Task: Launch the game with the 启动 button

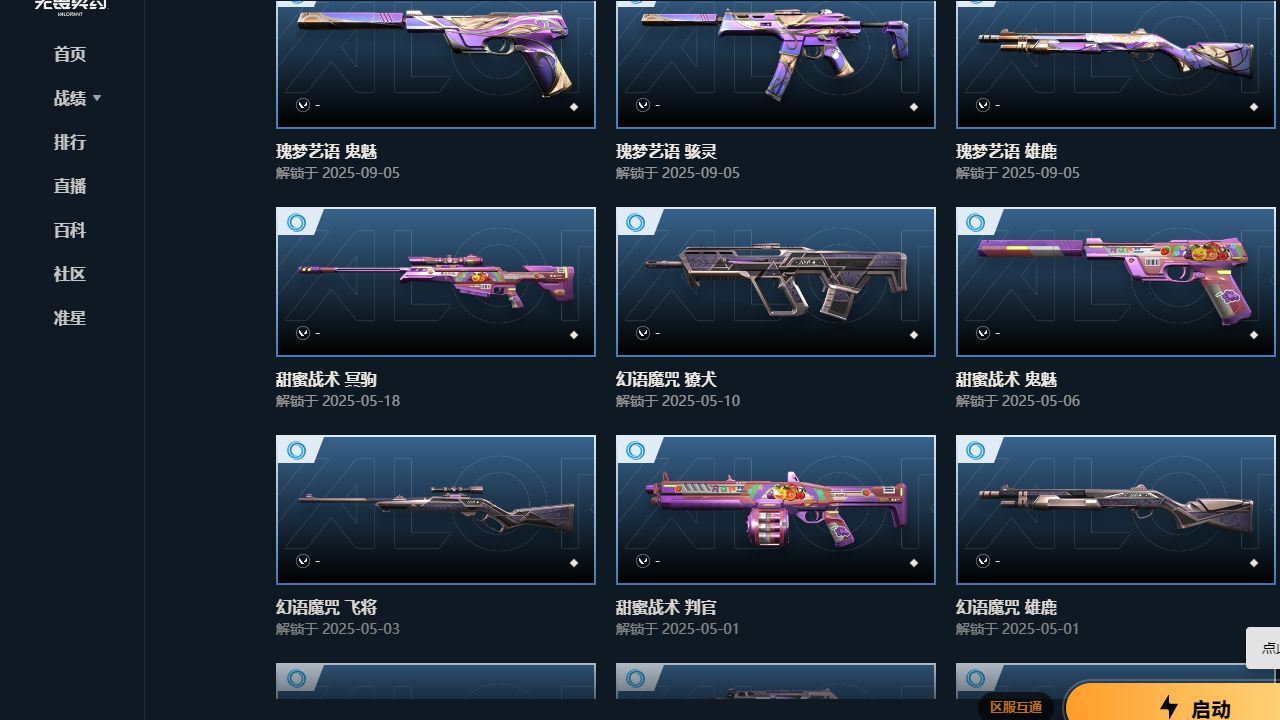Action: [1172, 702]
